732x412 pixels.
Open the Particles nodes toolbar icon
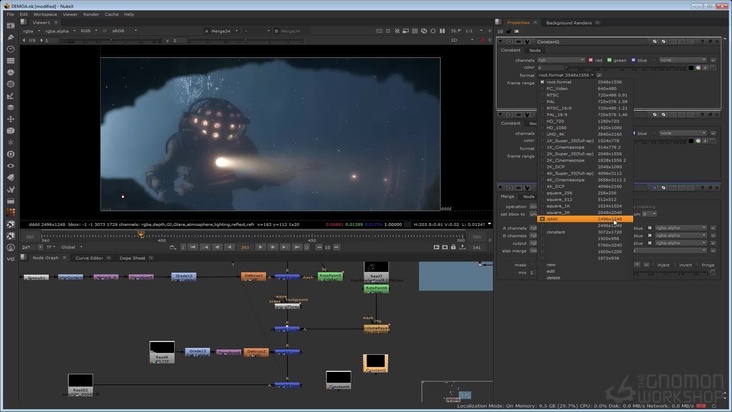(x=10, y=142)
